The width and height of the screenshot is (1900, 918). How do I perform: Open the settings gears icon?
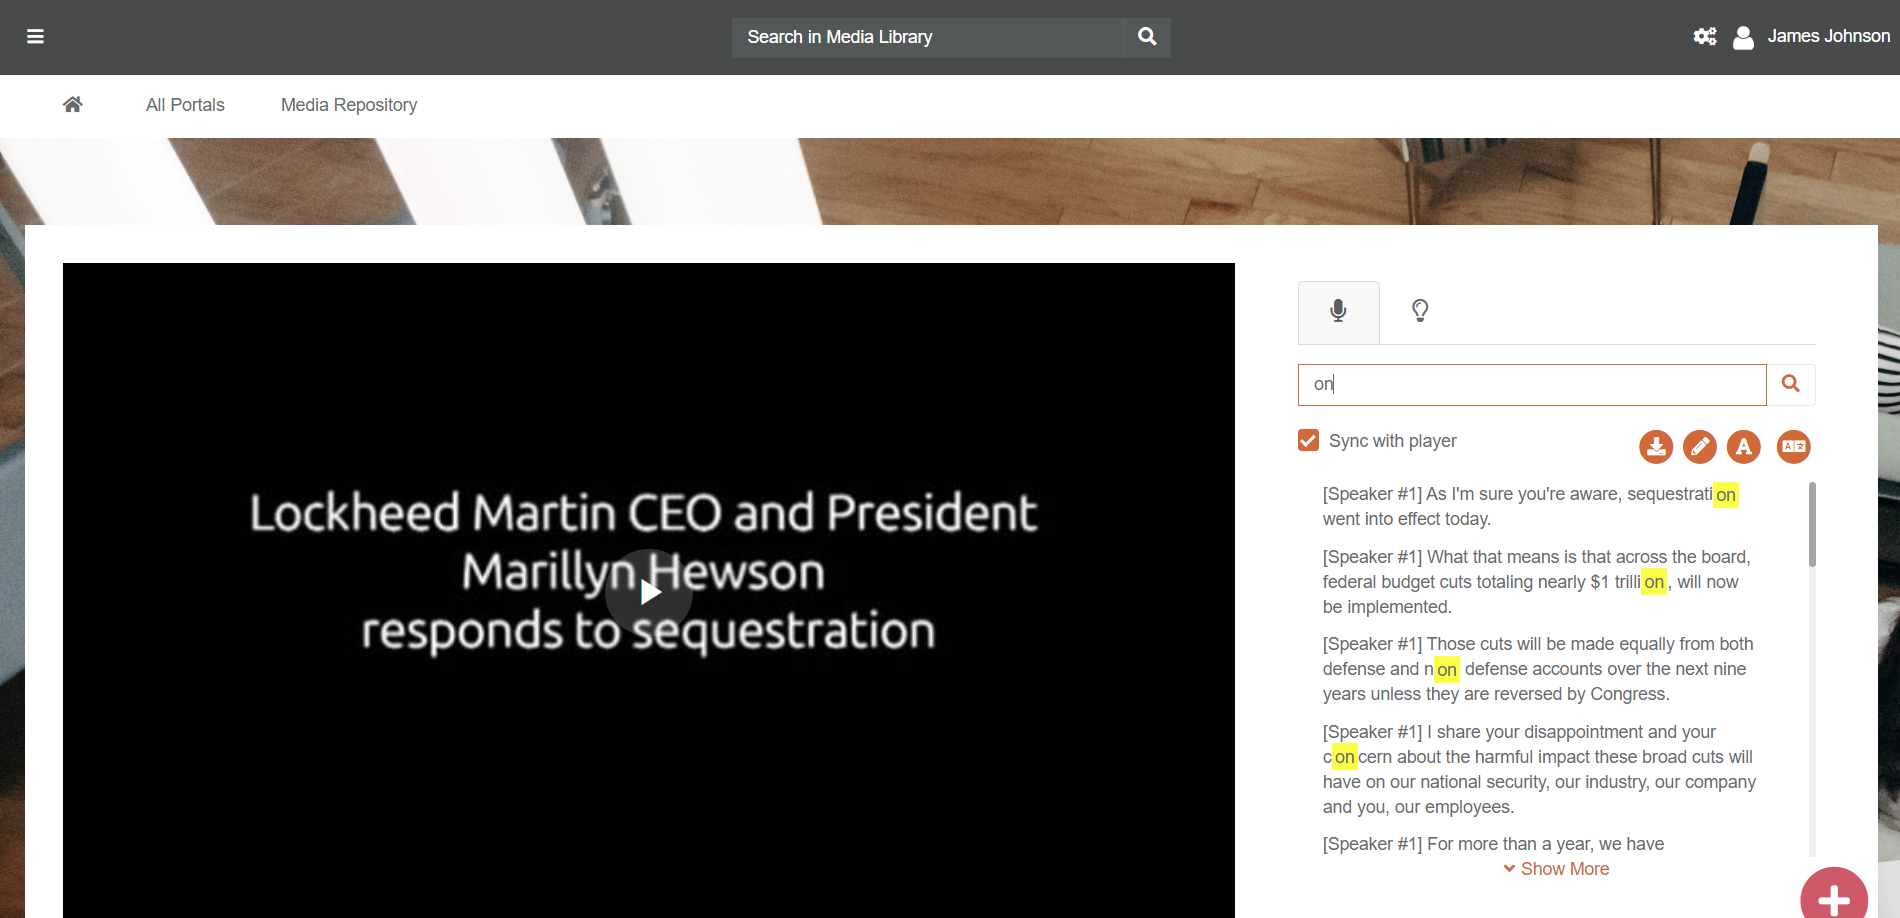click(1705, 37)
